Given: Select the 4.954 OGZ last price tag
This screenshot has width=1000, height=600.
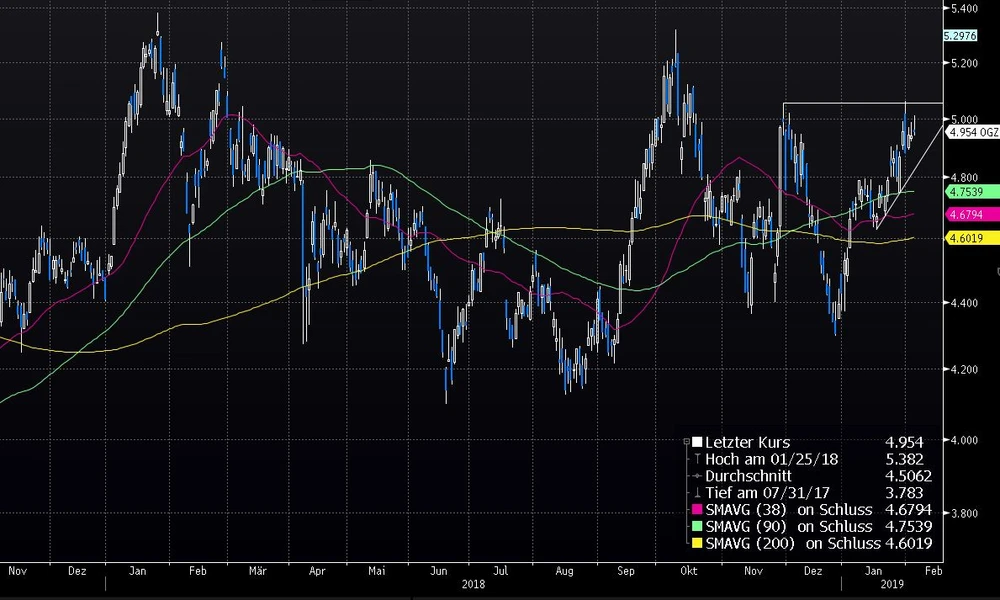Looking at the screenshot, I should (970, 131).
